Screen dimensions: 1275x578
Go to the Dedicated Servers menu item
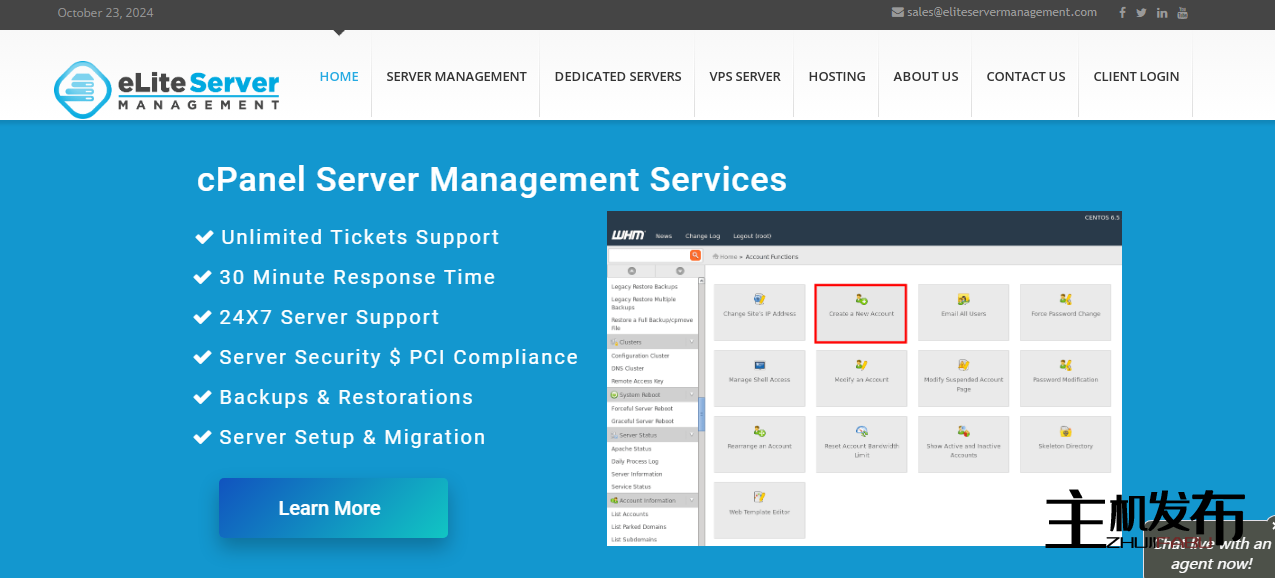(618, 76)
